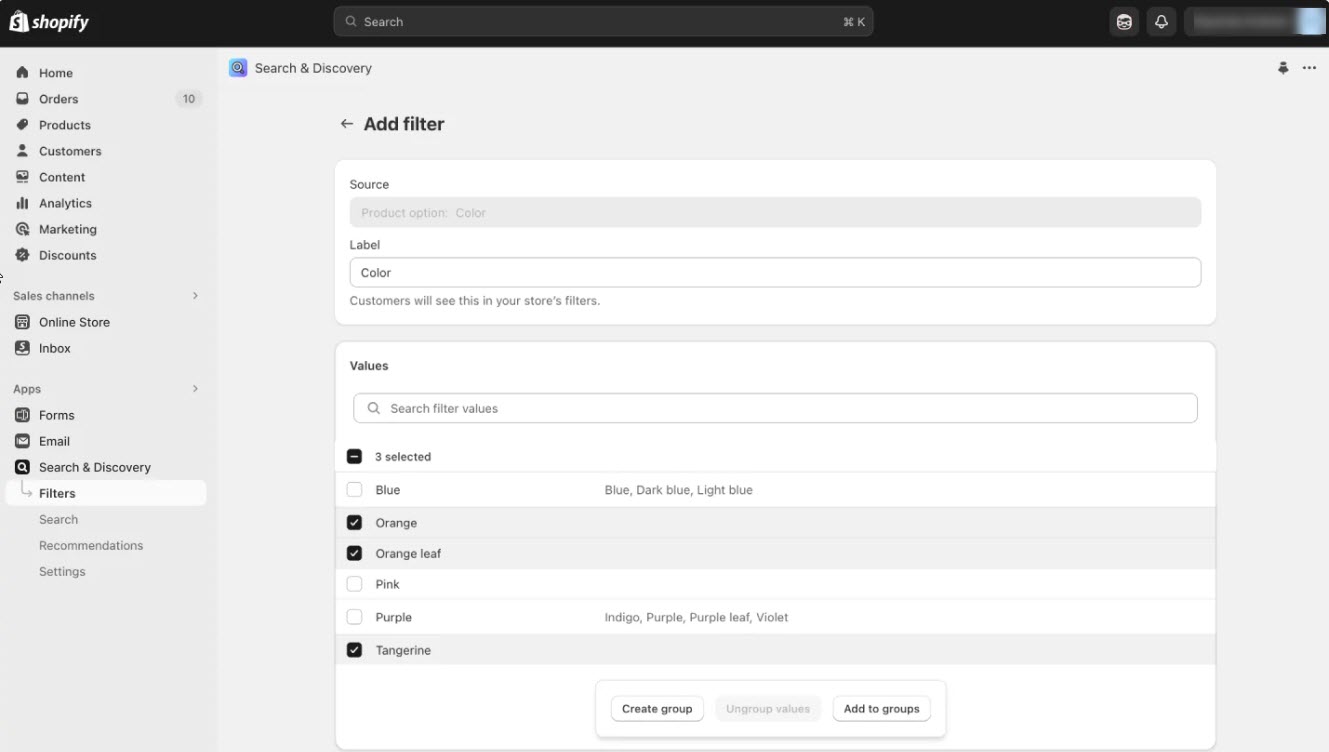Open the three-dot more actions menu
The image size is (1329, 752).
[1309, 68]
